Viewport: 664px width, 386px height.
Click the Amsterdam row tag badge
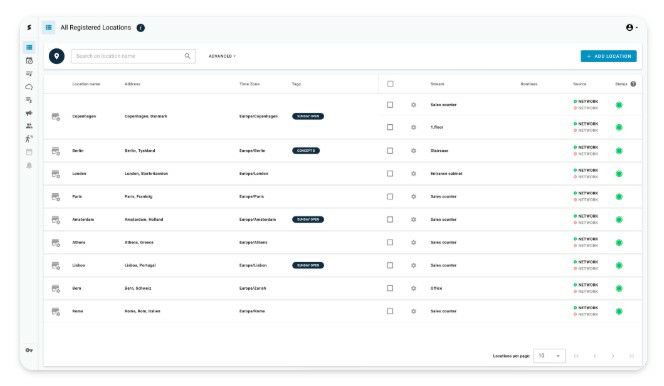click(308, 219)
